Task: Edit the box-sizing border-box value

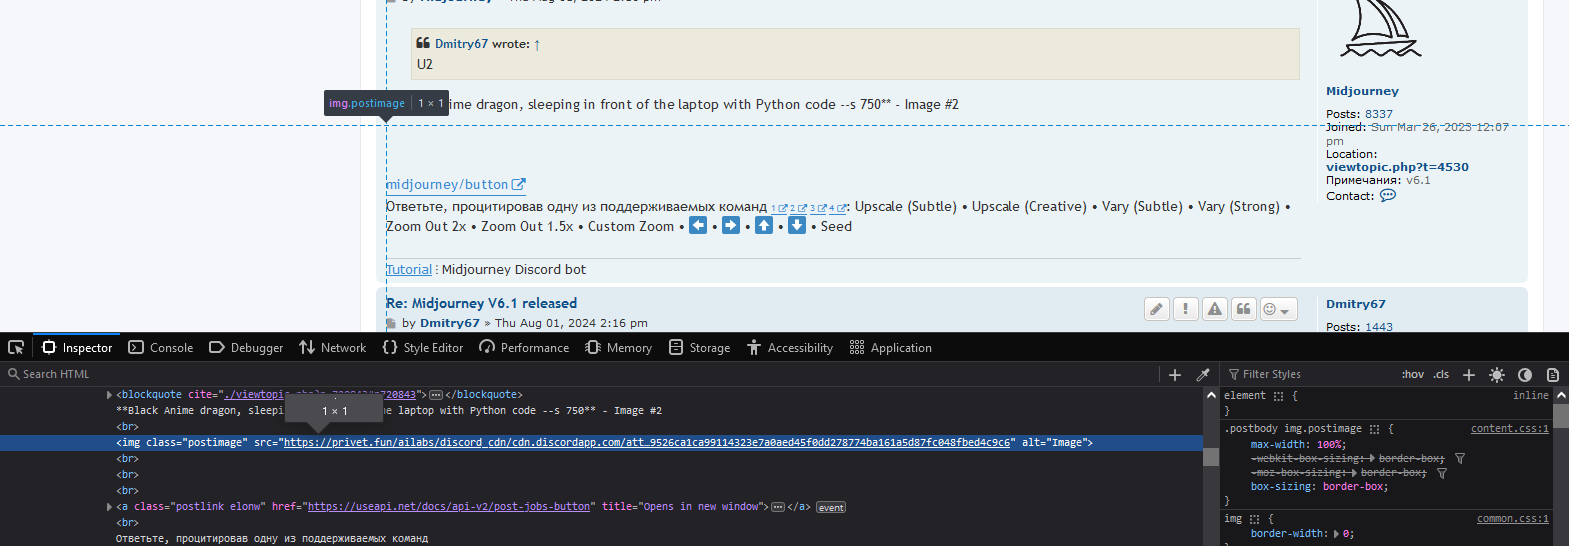Action: pyautogui.click(x=1354, y=487)
